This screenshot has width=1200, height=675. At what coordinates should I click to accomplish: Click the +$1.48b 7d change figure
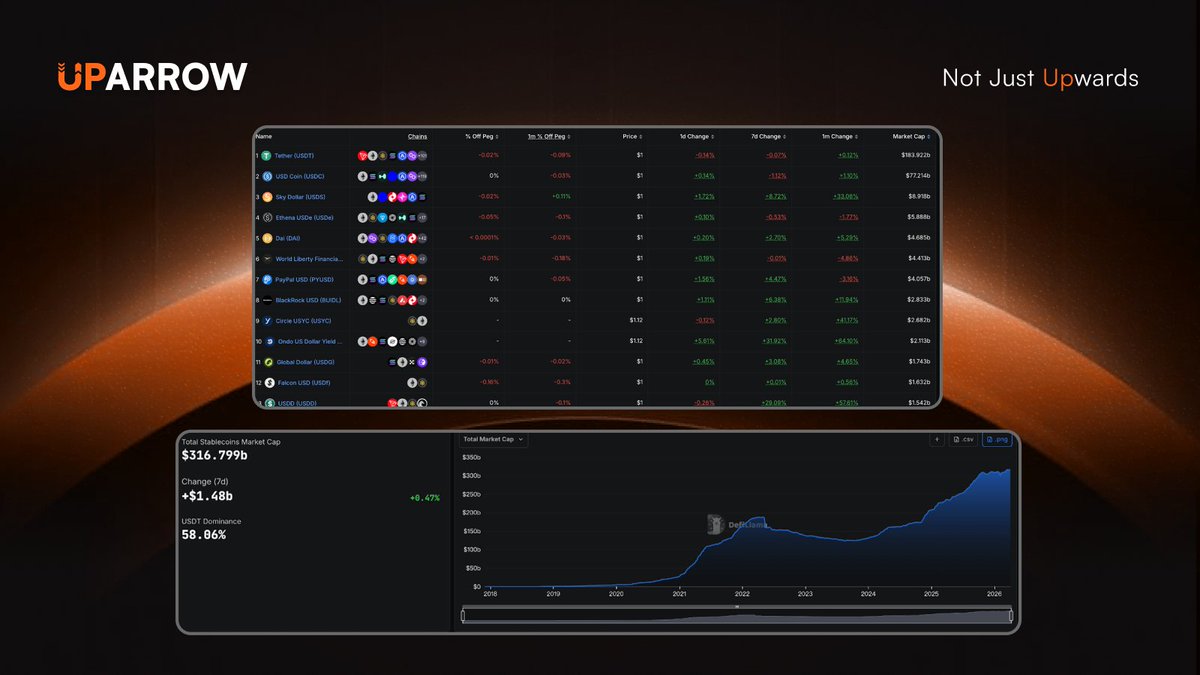tap(207, 495)
